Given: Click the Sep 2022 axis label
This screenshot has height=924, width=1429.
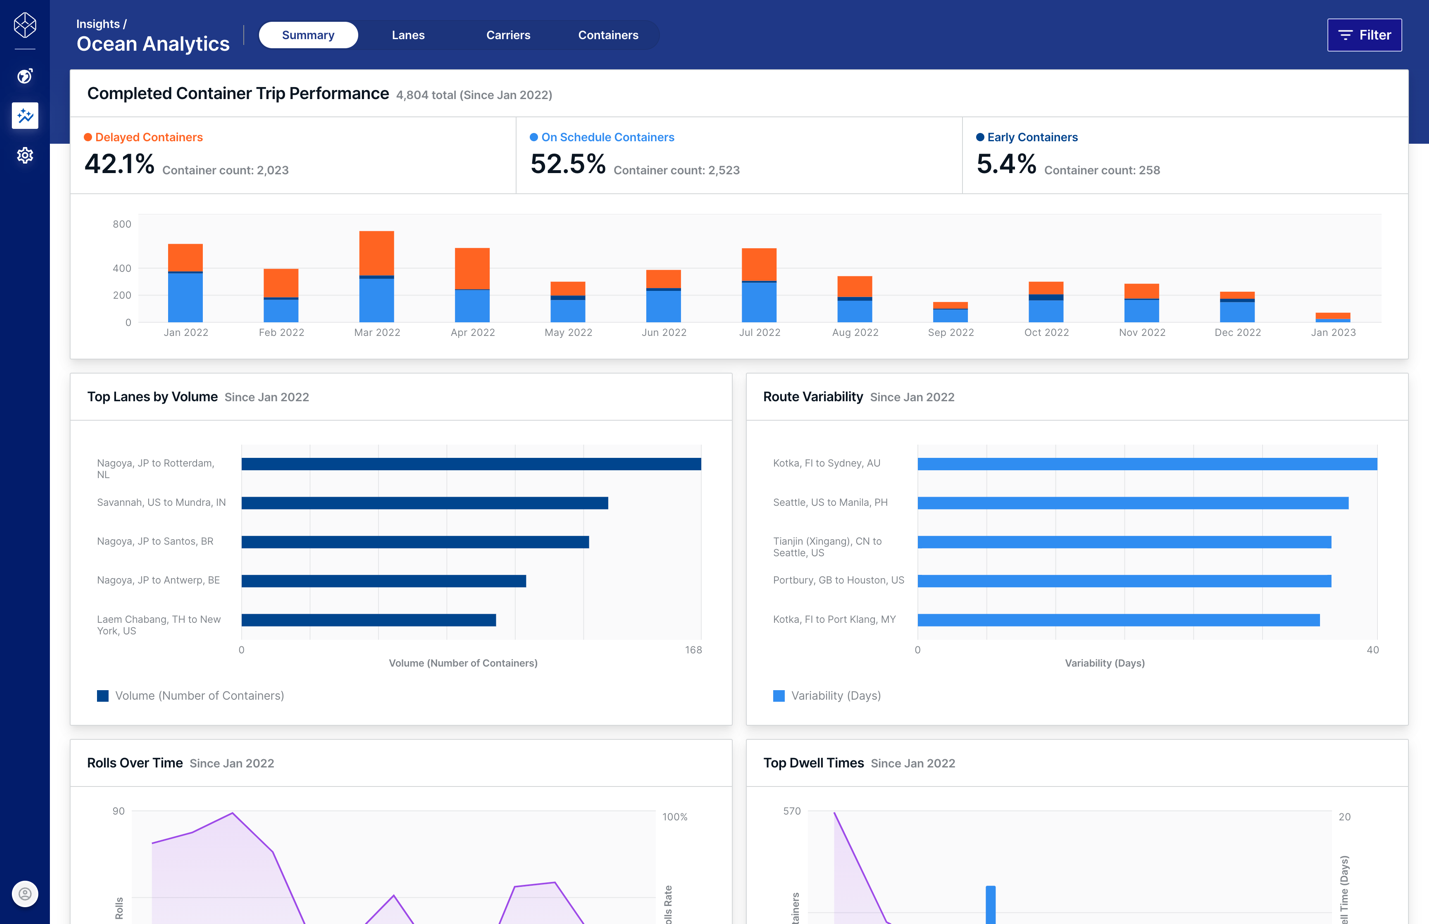Looking at the screenshot, I should [x=950, y=333].
